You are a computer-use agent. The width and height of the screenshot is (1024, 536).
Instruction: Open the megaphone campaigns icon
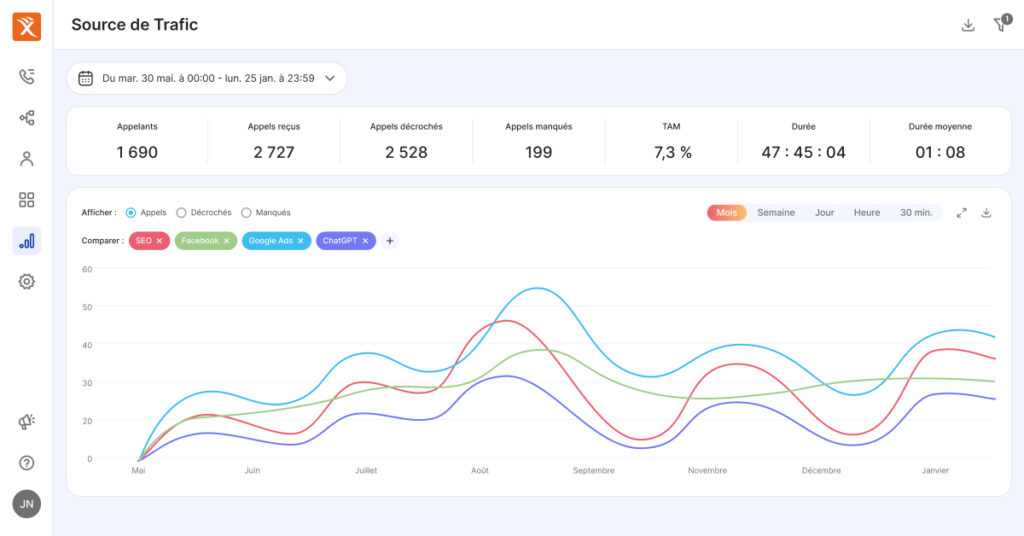click(26, 422)
